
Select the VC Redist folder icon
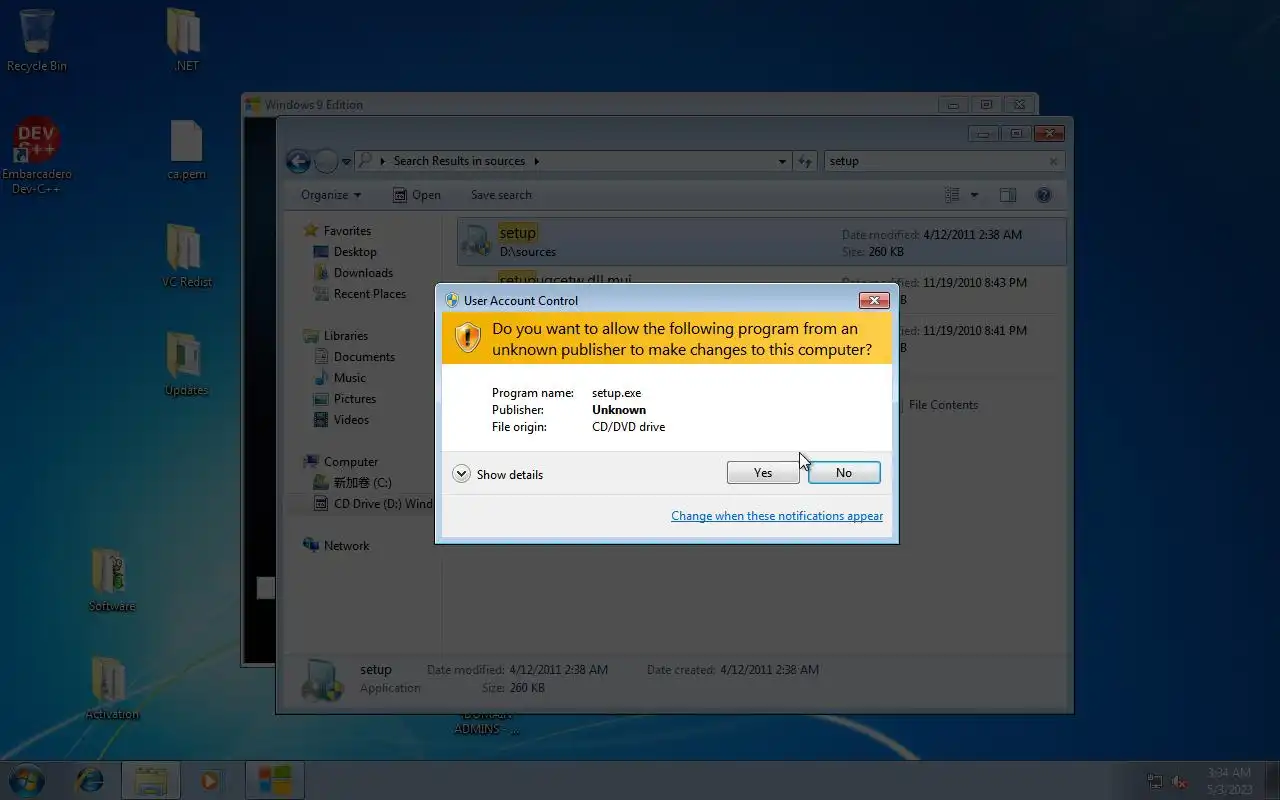187,256
